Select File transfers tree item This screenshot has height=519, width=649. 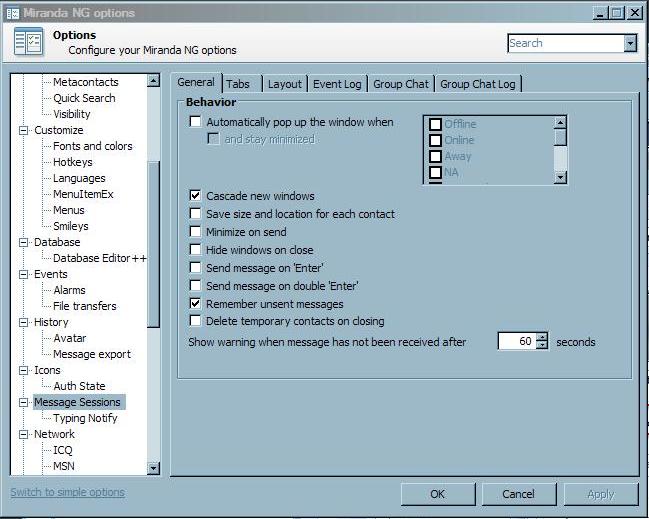click(85, 306)
